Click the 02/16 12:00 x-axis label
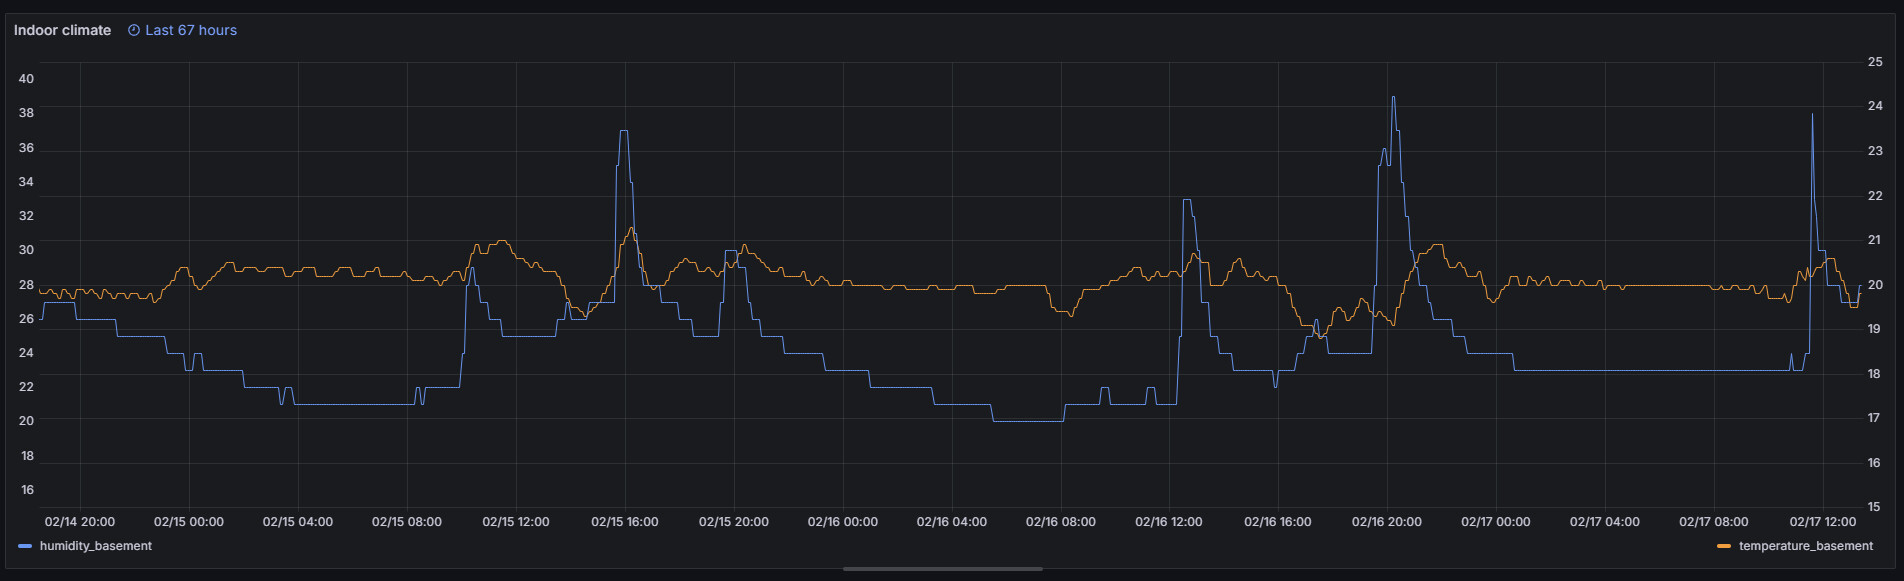The image size is (1904, 581). pos(1168,522)
